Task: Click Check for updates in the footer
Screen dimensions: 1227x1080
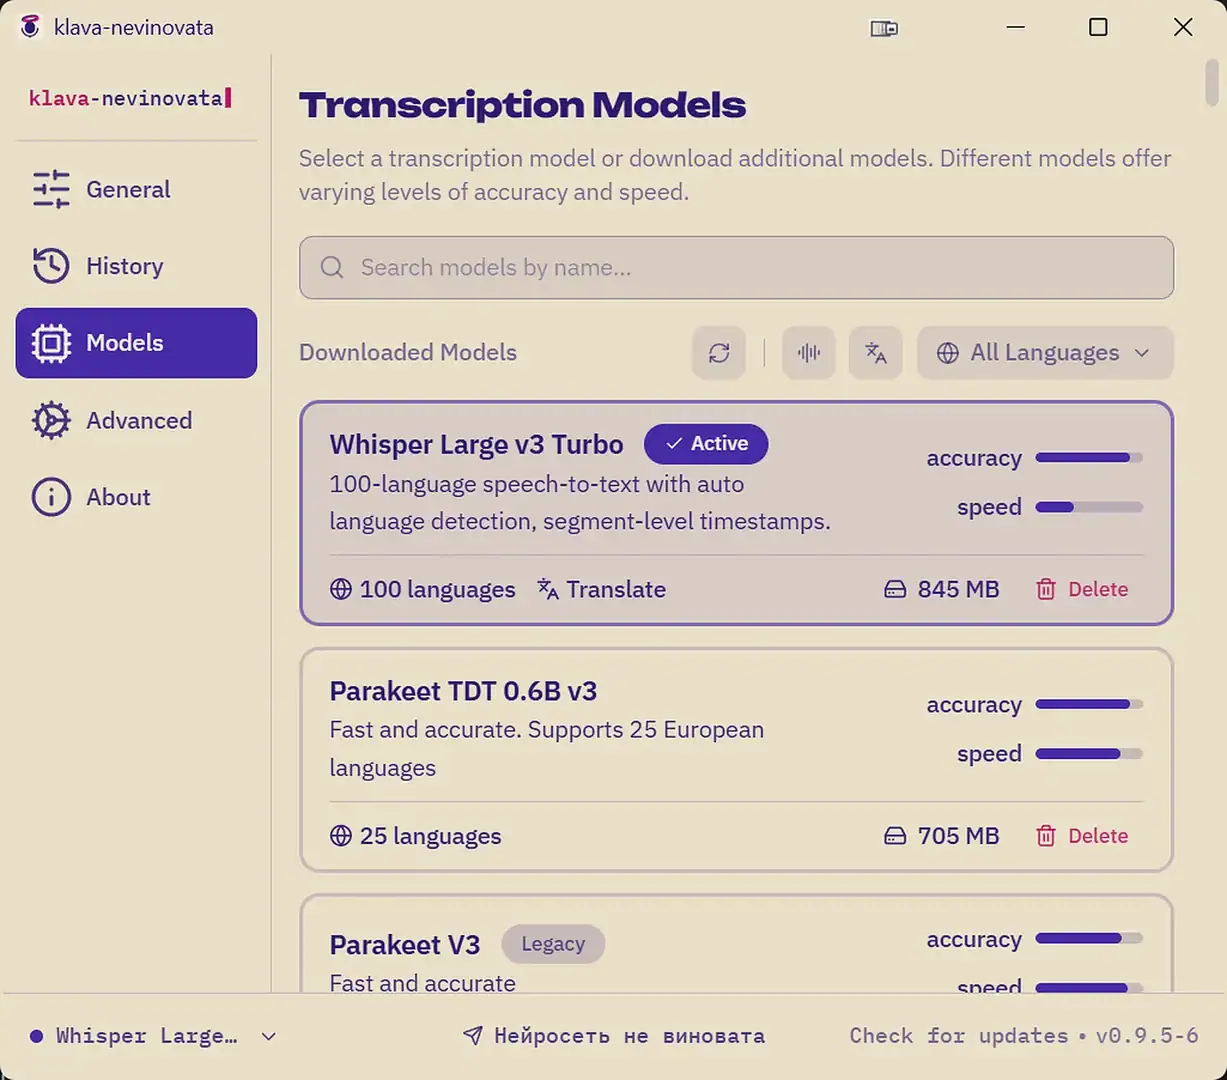Action: (x=959, y=1036)
